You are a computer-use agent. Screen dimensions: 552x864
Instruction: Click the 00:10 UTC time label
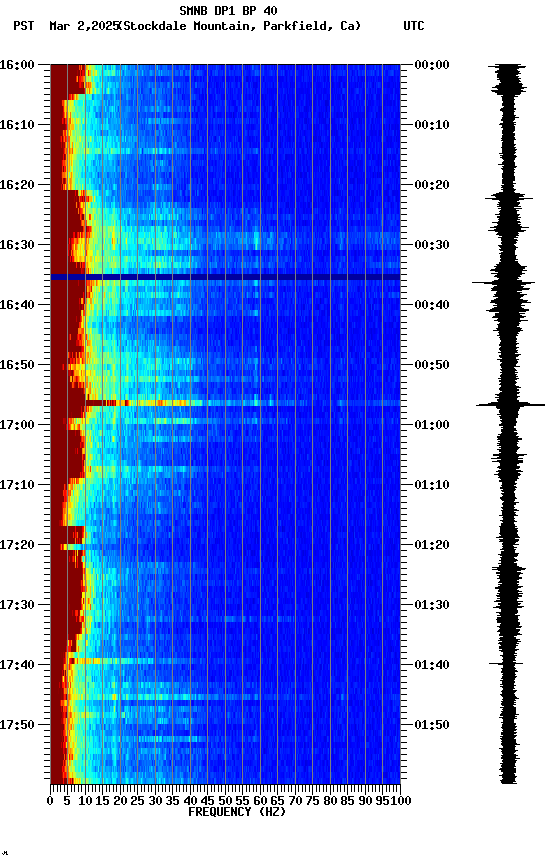[x=432, y=125]
